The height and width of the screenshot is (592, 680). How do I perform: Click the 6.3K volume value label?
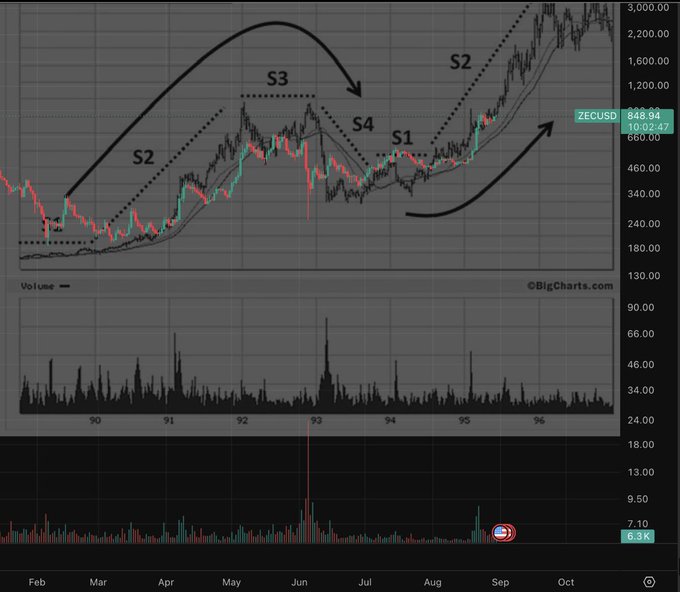tap(638, 536)
